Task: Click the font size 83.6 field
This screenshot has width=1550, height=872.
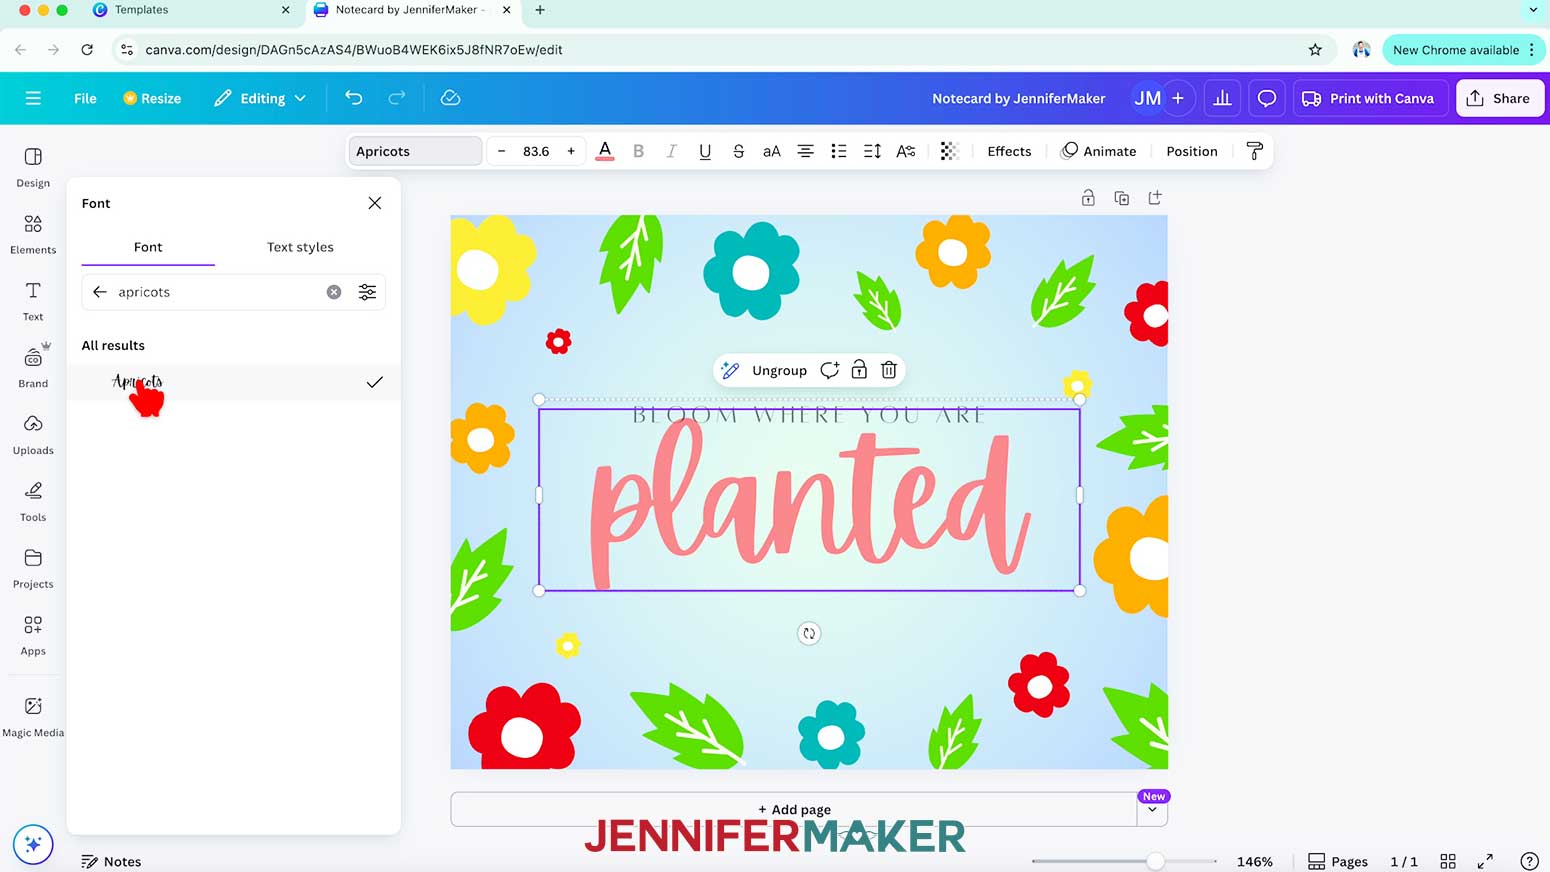Action: [x=536, y=151]
